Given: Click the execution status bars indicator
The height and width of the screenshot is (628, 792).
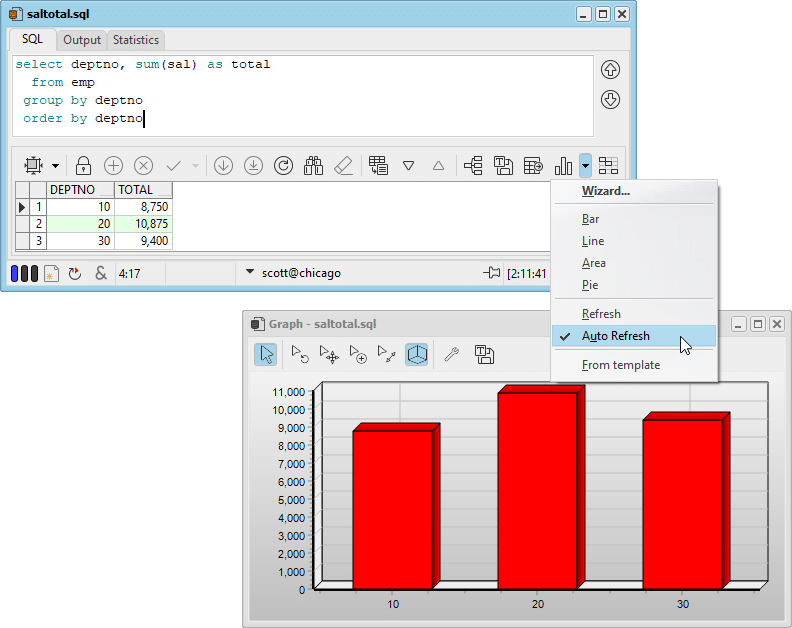Looking at the screenshot, I should (x=24, y=274).
